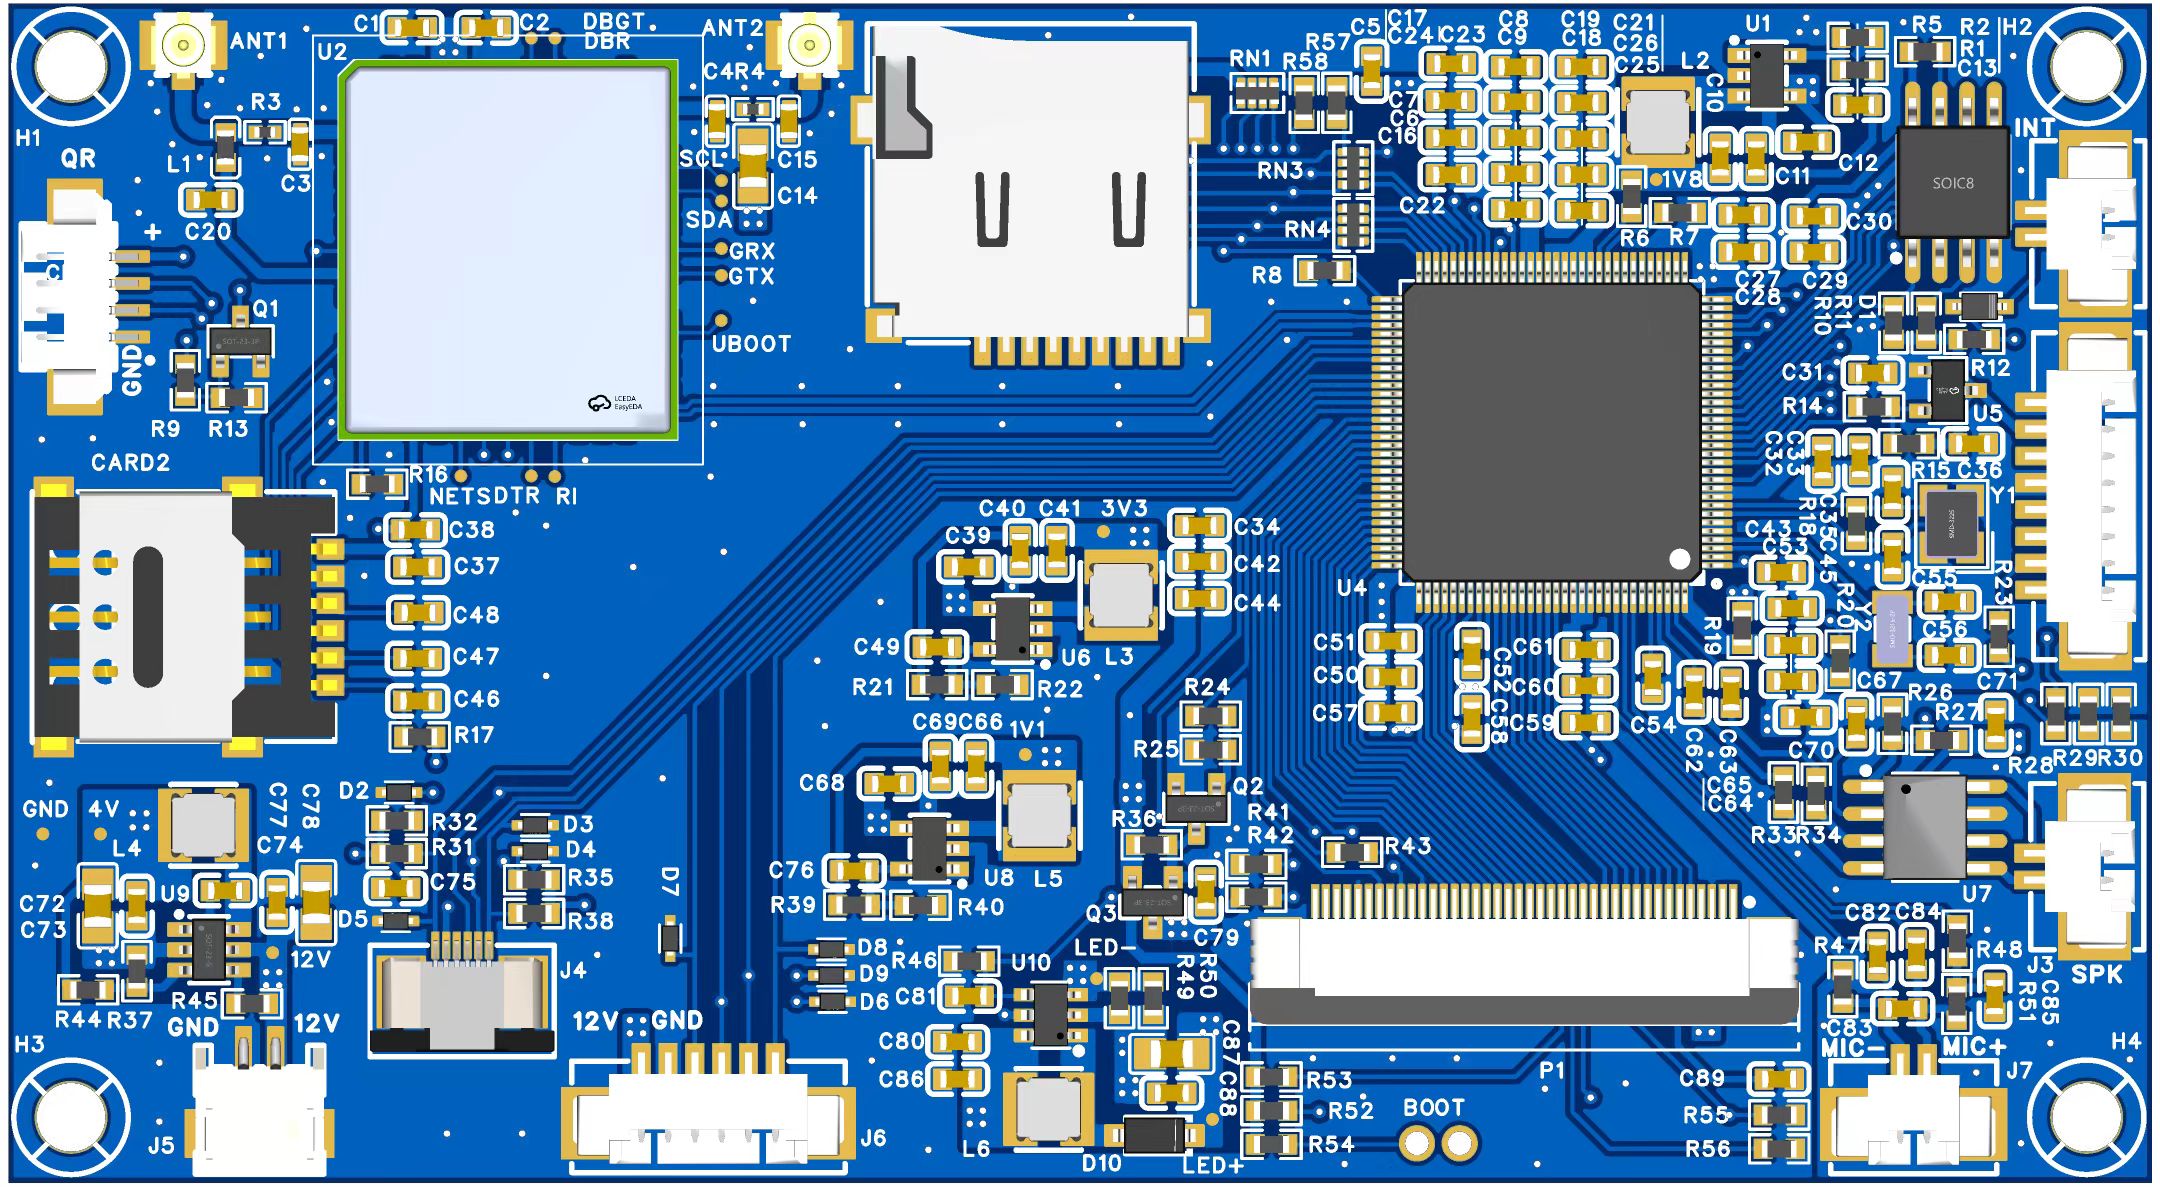The height and width of the screenshot is (1187, 2160).
Task: Select the U2 wireless module with green border
Action: point(508,250)
